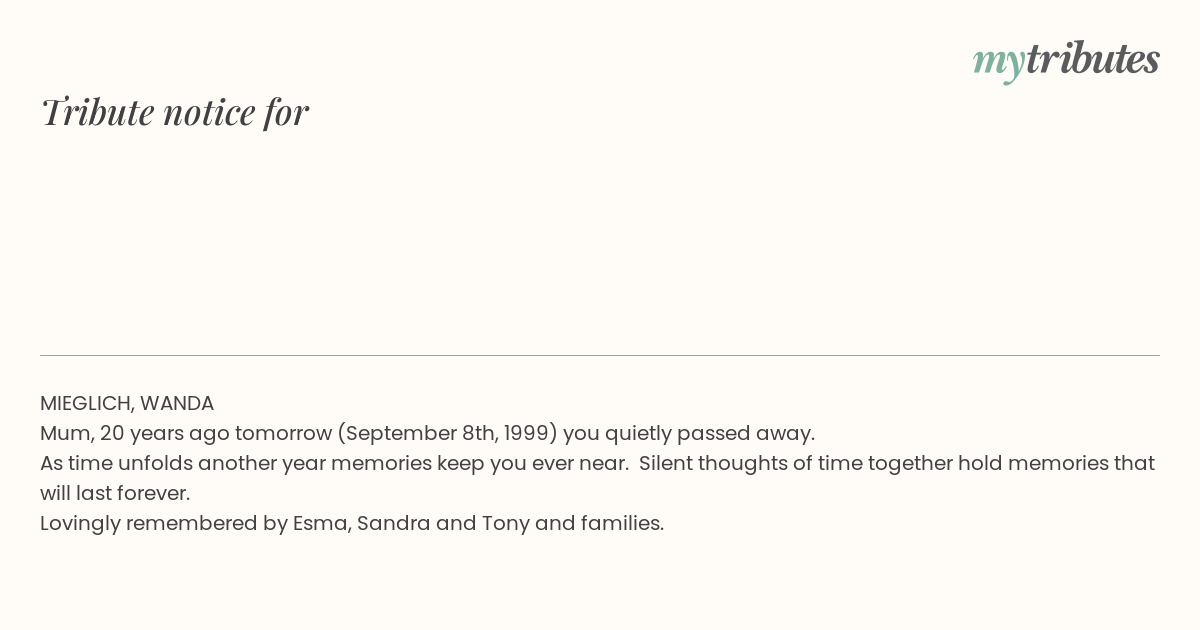Image resolution: width=1200 pixels, height=630 pixels.
Task: Click the text "you quietly passed away"
Action: pyautogui.click(x=687, y=433)
